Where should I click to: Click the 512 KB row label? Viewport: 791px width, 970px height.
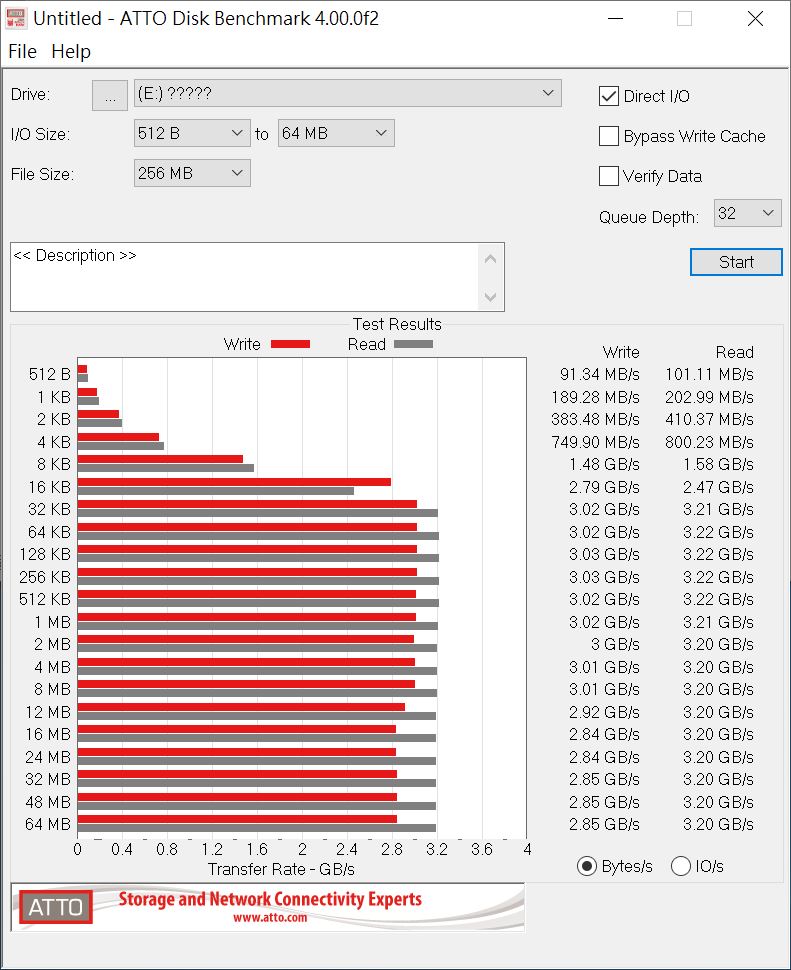tap(45, 599)
